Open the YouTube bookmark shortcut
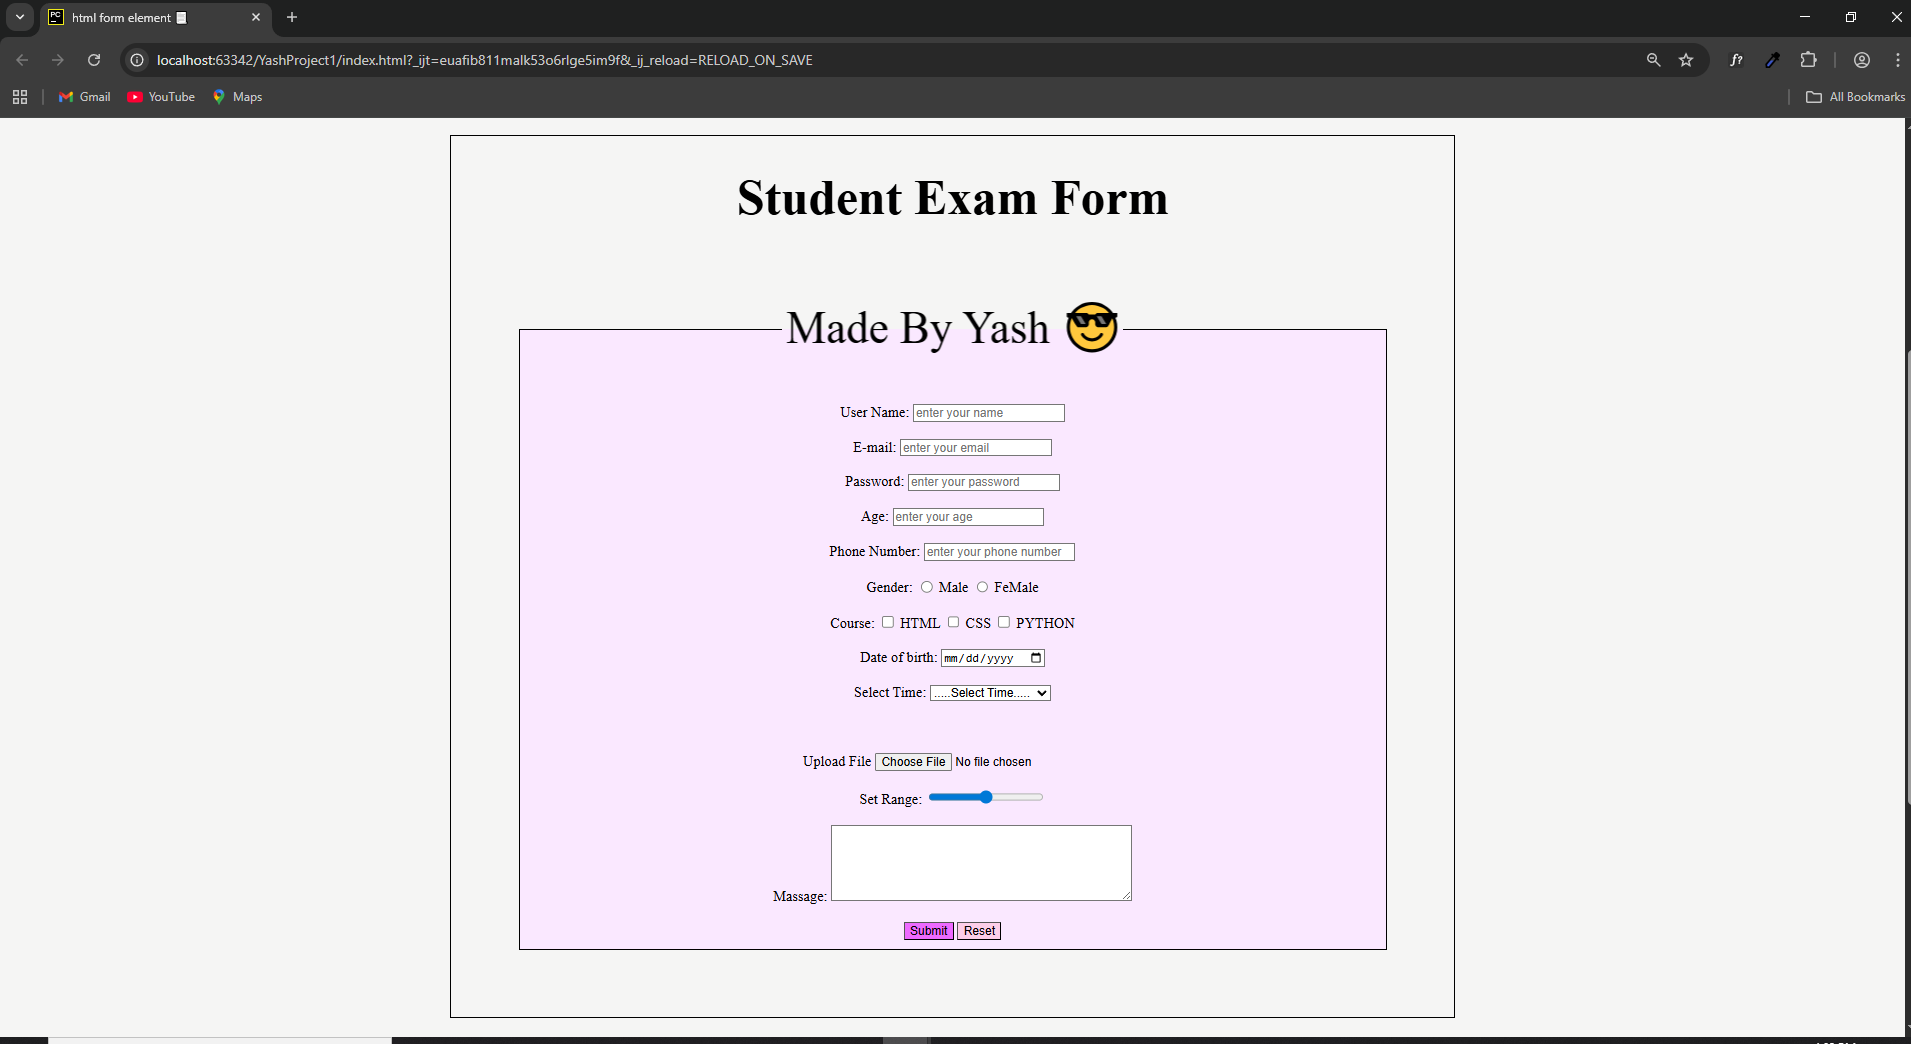Screen dimensions: 1911x1044 (x=161, y=96)
